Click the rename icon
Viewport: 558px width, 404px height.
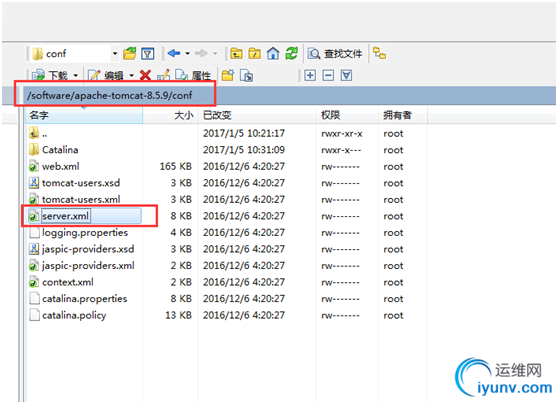163,75
